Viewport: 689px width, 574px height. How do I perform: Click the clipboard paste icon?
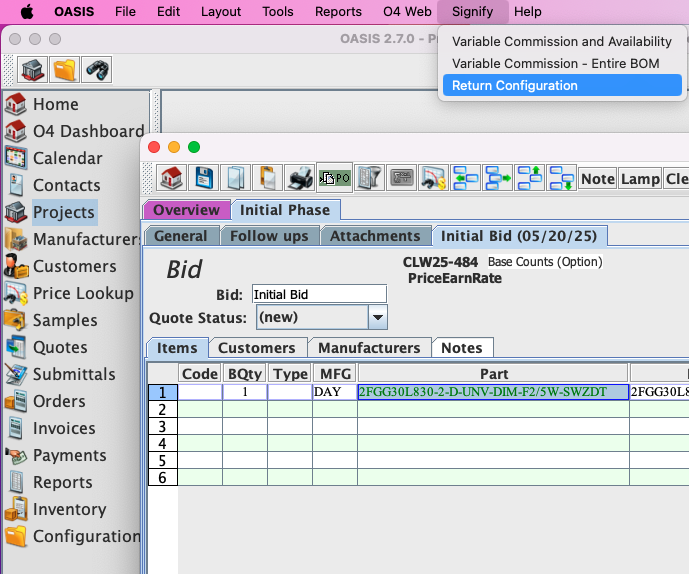coord(268,178)
